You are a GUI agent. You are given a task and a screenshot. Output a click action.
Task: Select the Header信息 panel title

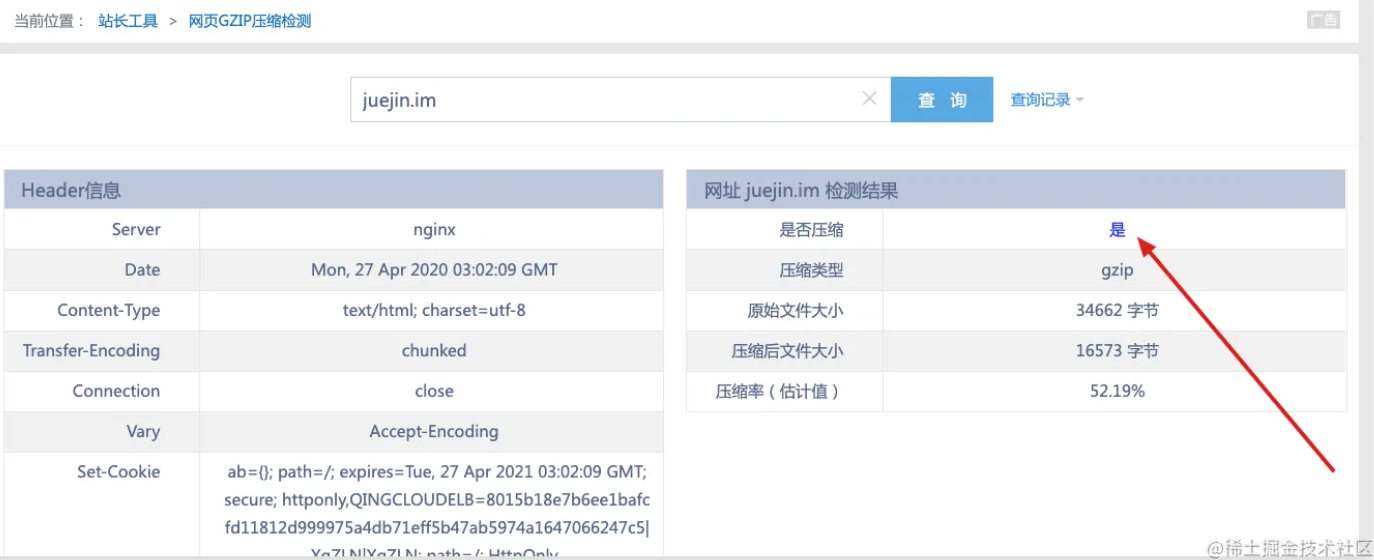point(72,190)
